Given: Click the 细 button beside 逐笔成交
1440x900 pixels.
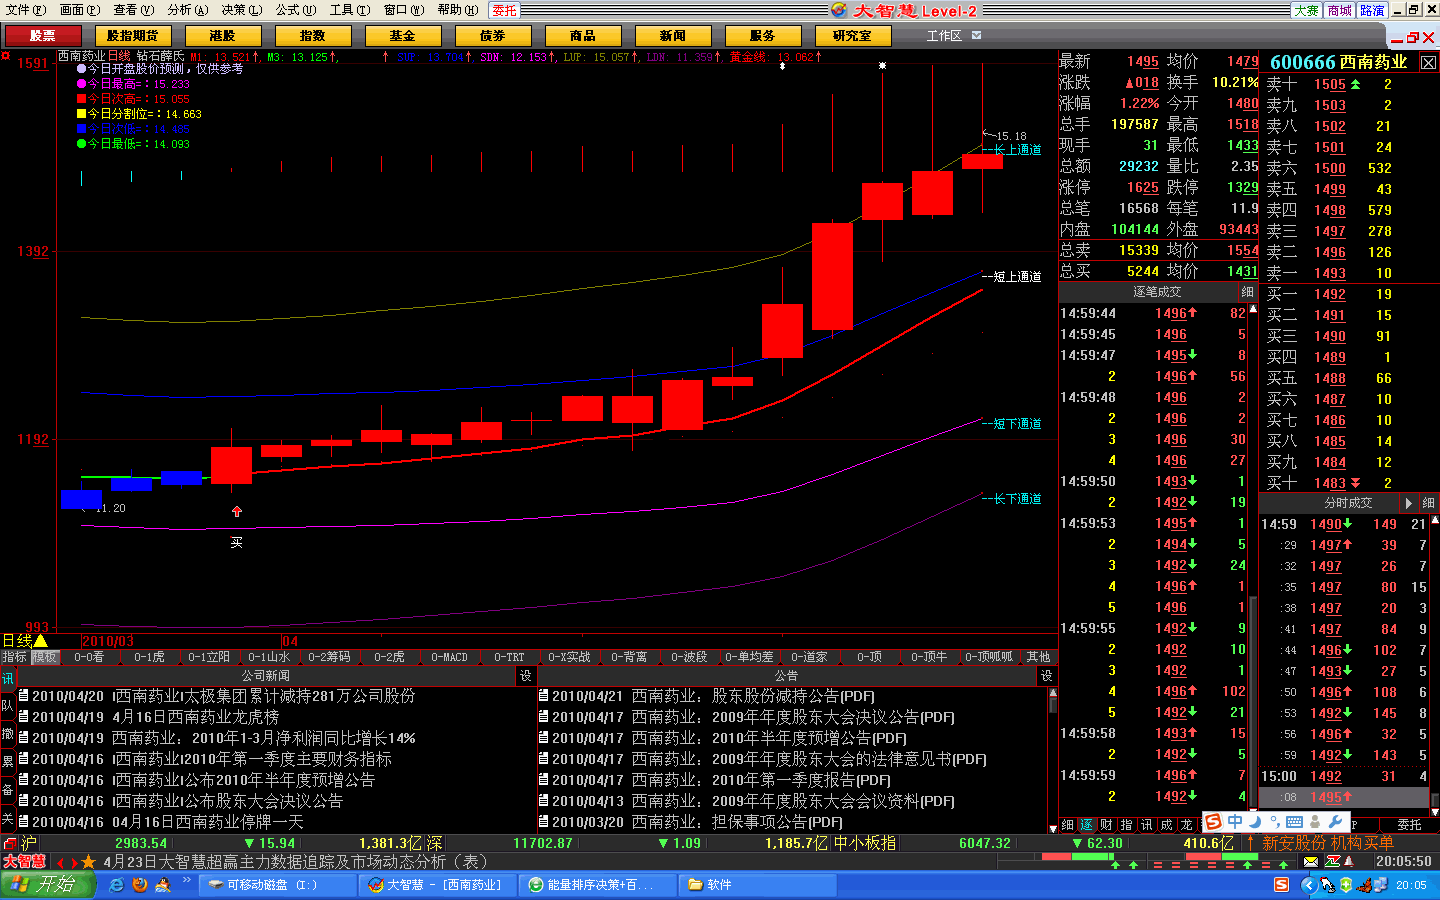Looking at the screenshot, I should [1247, 292].
